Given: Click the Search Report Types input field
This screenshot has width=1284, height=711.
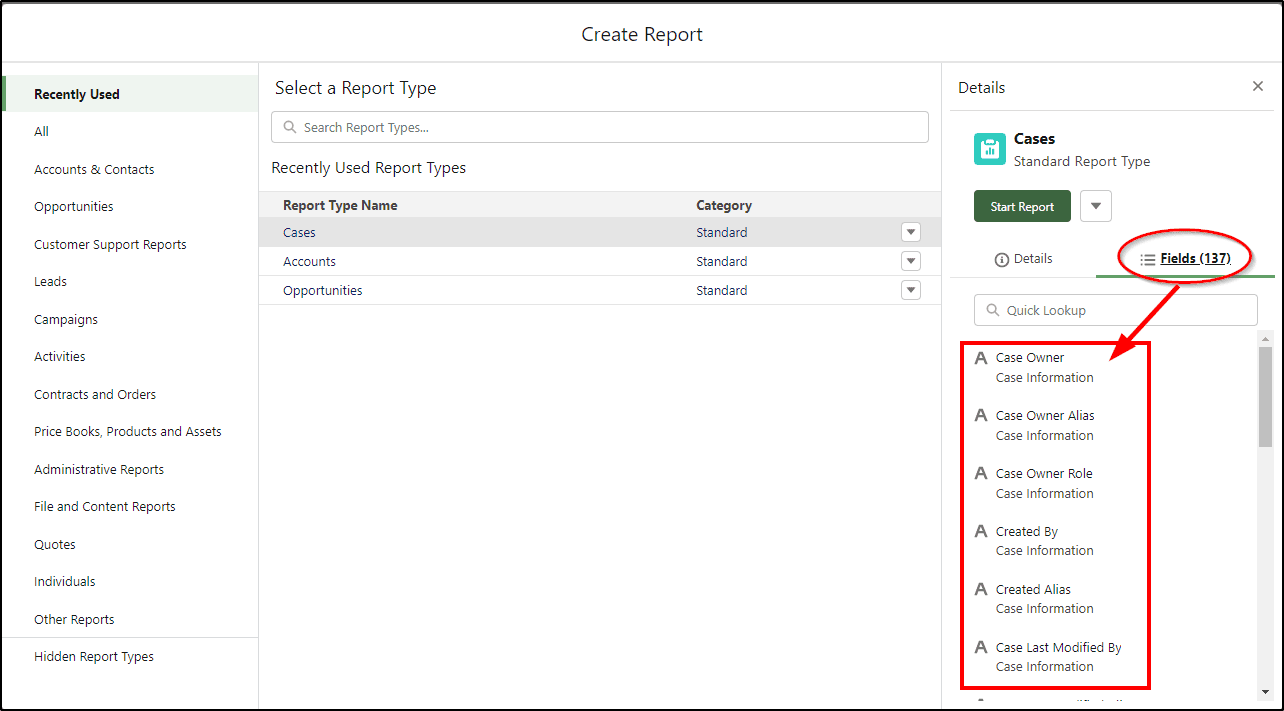Looking at the screenshot, I should pyautogui.click(x=600, y=127).
